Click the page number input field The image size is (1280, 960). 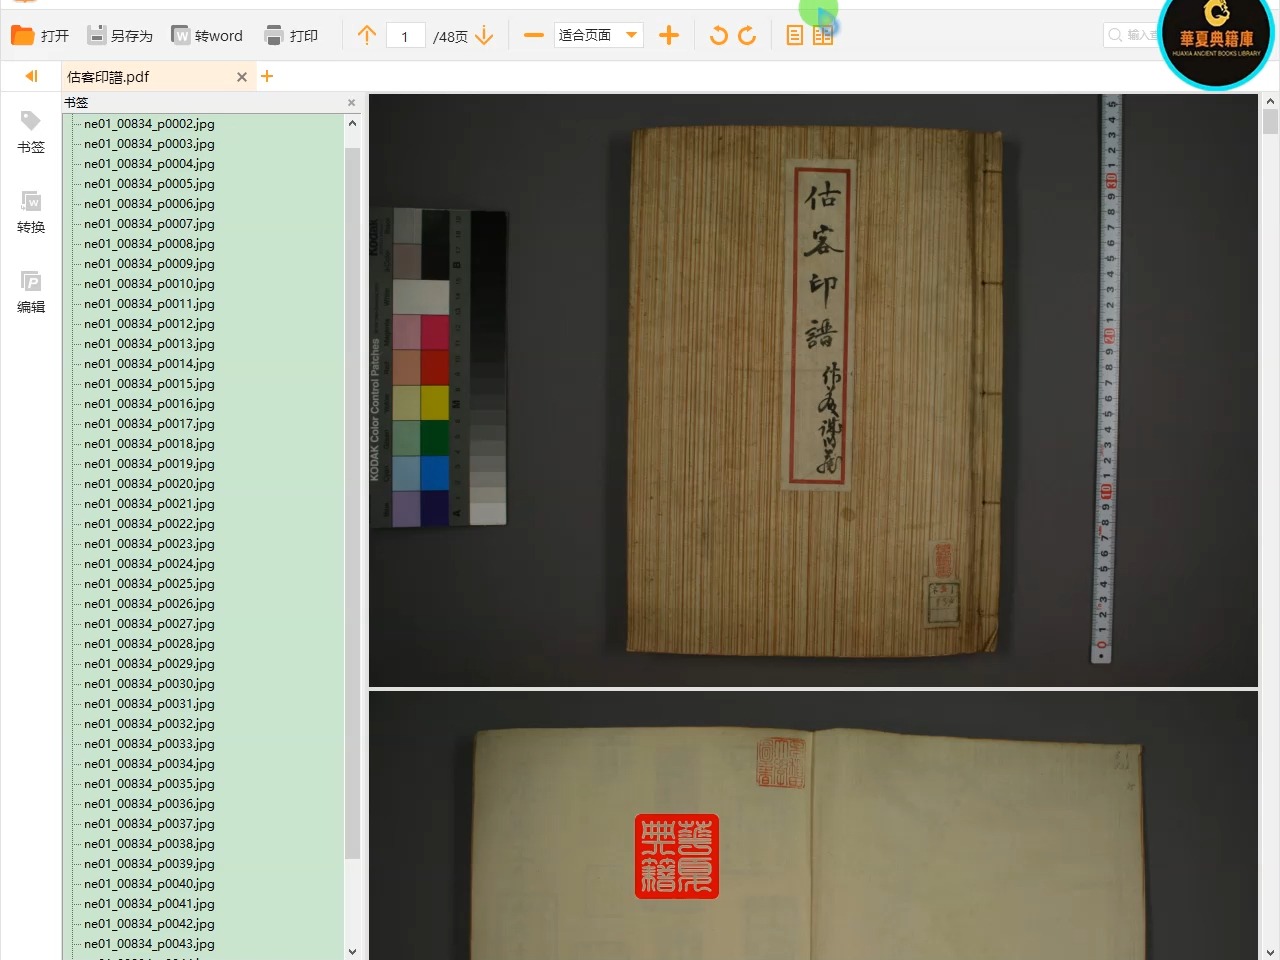(405, 36)
